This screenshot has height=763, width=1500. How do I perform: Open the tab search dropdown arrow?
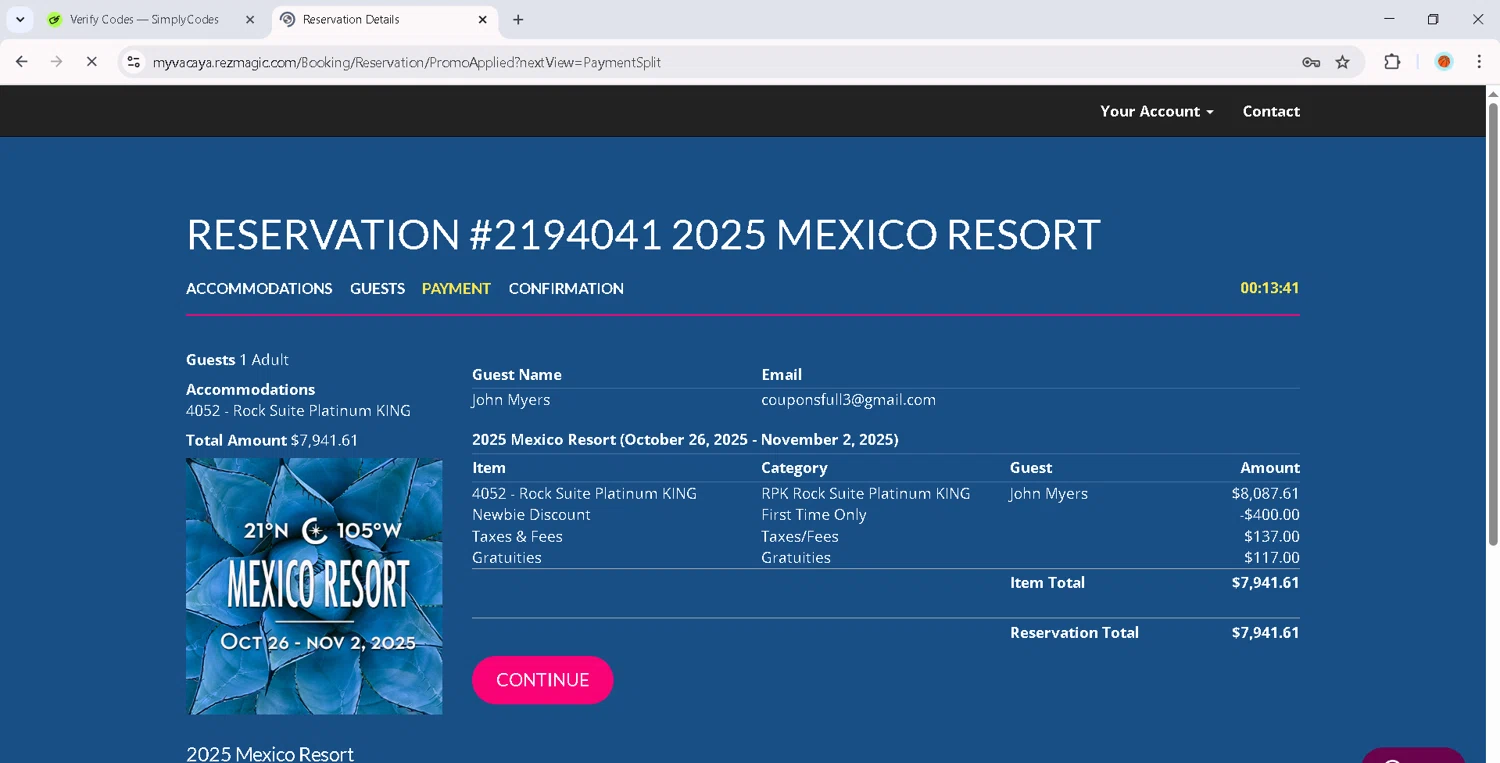pos(20,19)
